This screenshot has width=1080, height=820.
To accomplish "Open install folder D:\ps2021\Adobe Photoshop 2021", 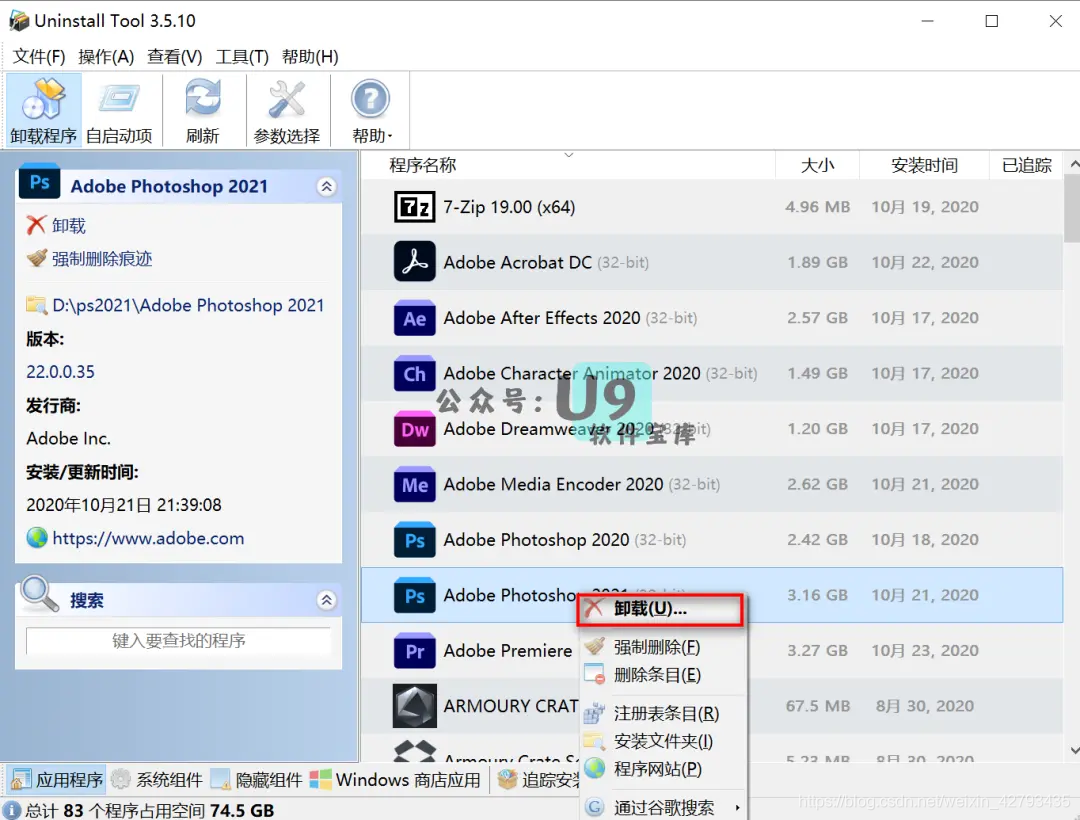I will tap(188, 305).
